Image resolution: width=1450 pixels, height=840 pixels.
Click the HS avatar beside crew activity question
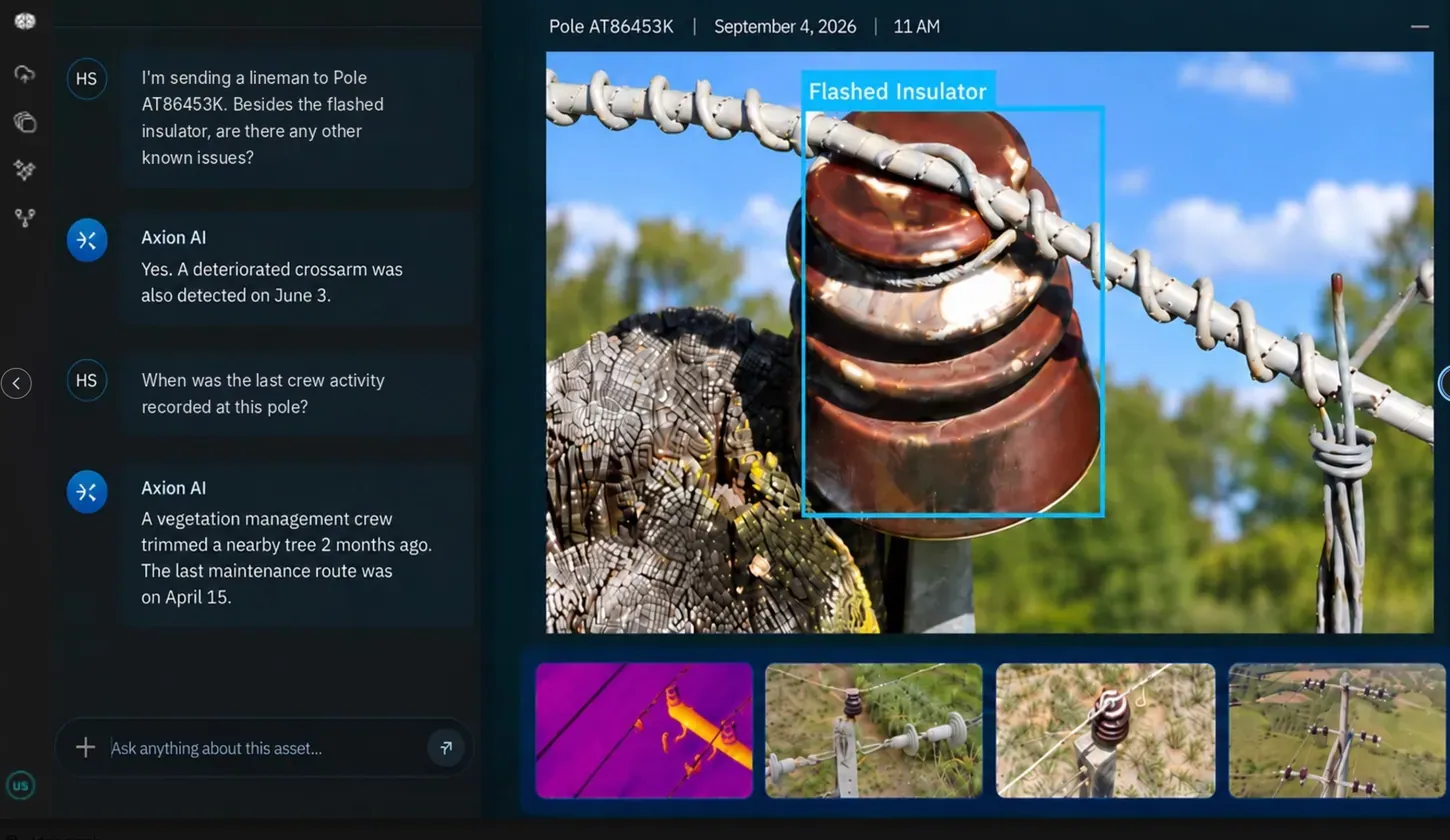coord(87,380)
